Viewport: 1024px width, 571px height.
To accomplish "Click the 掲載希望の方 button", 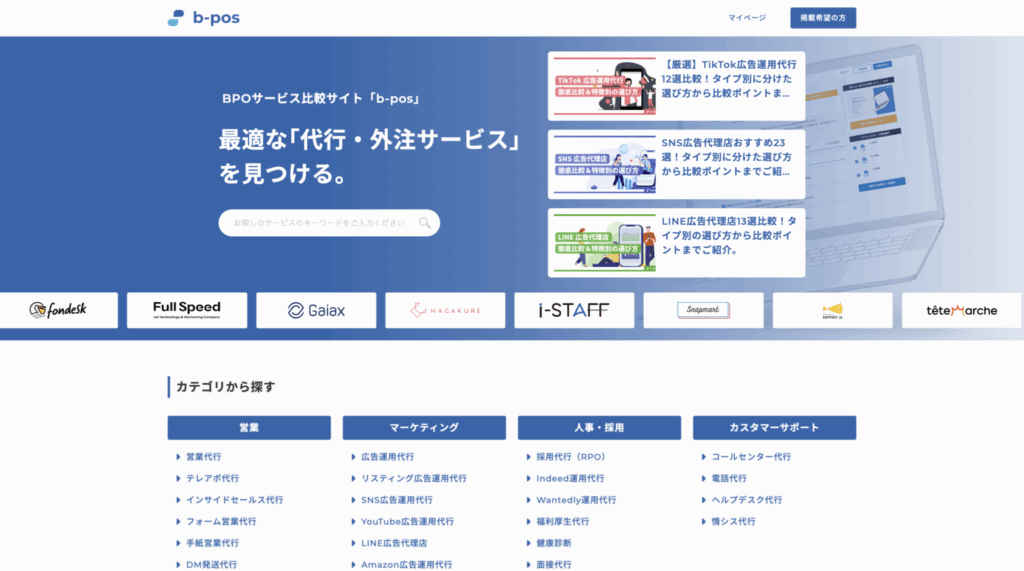I will click(x=823, y=18).
